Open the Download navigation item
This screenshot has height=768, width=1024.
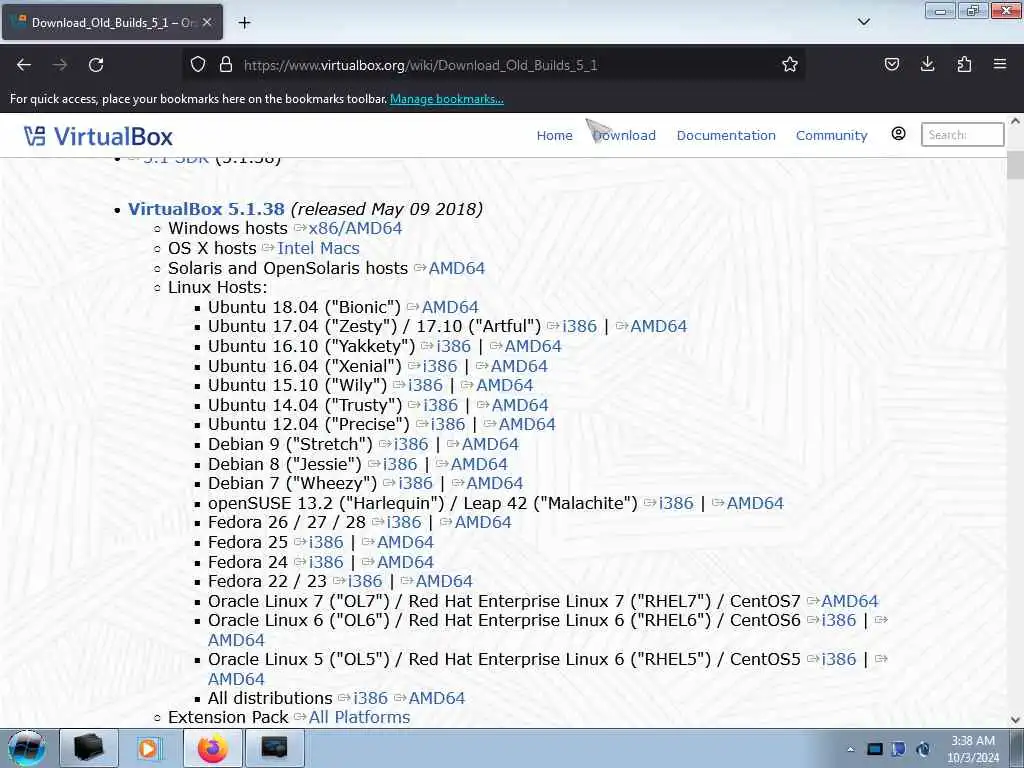[x=624, y=135]
